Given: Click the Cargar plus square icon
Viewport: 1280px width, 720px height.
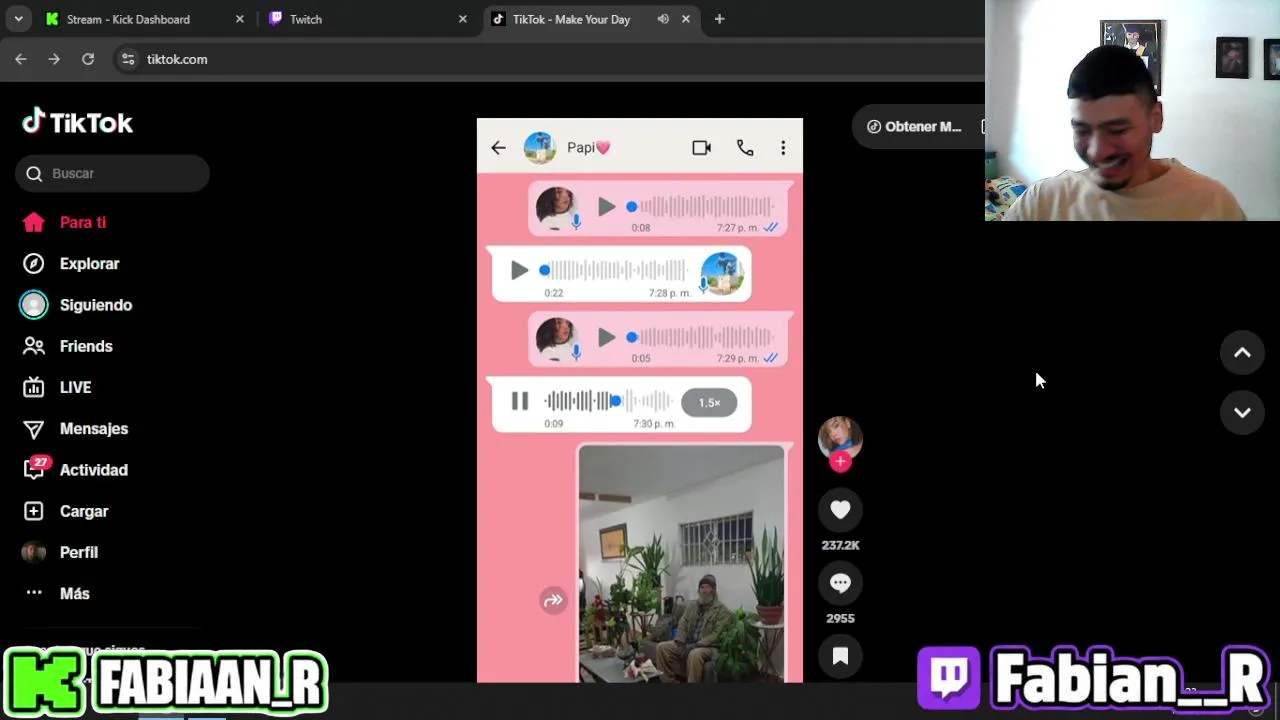Looking at the screenshot, I should [34, 511].
